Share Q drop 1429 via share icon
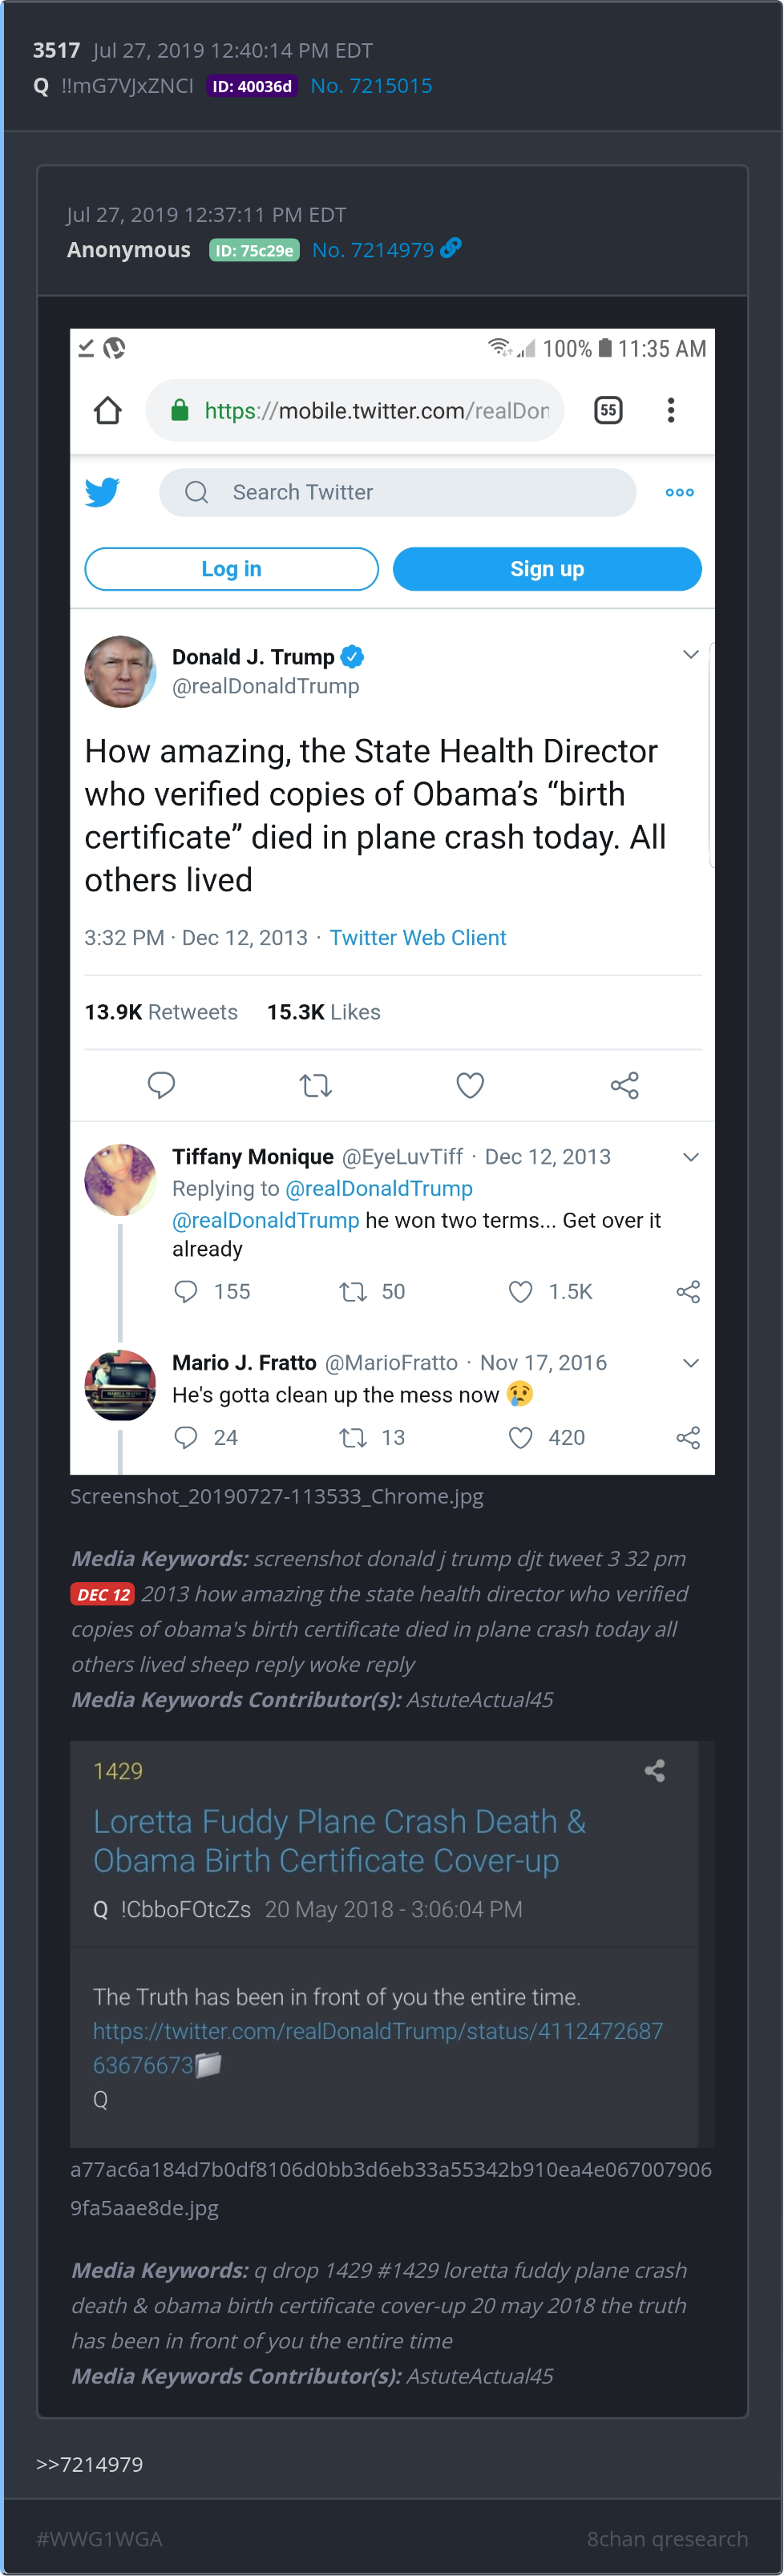Viewport: 784px width, 2576px height. point(655,1771)
